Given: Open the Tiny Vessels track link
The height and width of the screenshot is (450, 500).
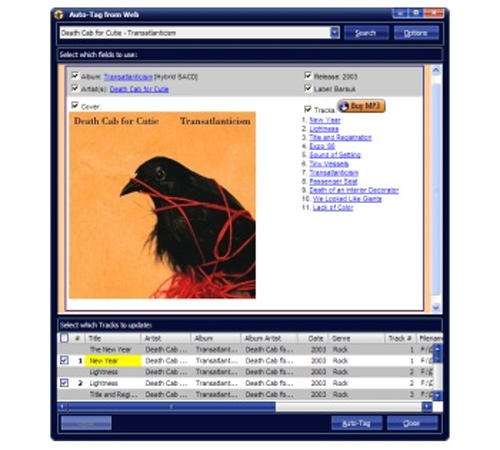Looking at the screenshot, I should tap(329, 164).
